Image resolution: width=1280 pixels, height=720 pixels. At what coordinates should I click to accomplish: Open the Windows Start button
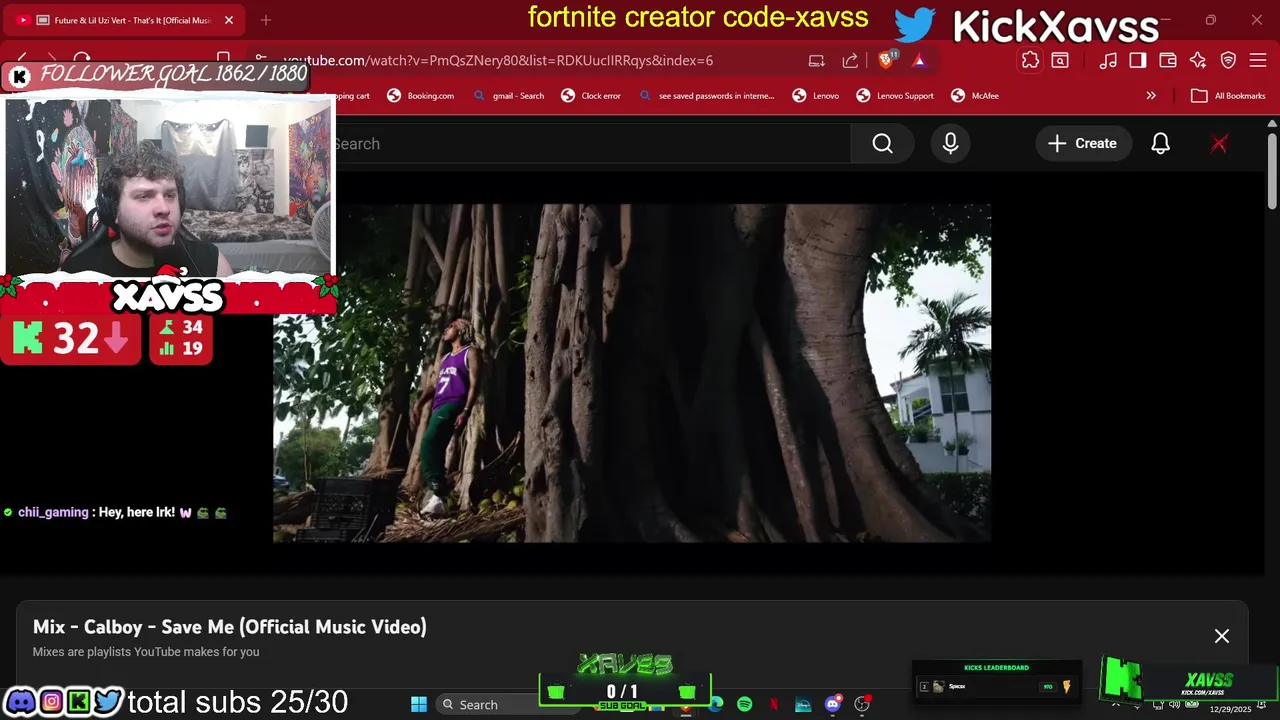(419, 705)
